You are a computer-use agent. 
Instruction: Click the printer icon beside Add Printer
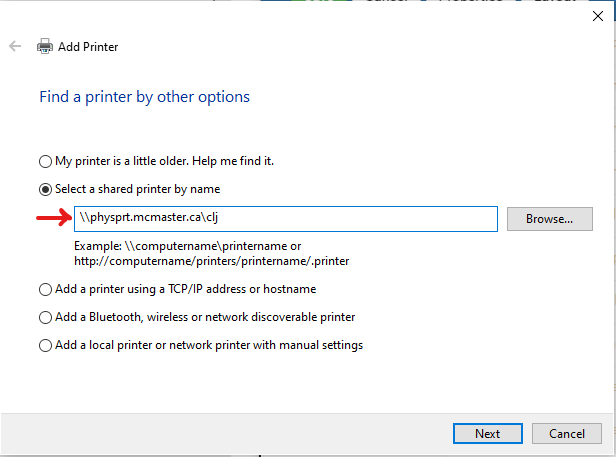click(45, 47)
